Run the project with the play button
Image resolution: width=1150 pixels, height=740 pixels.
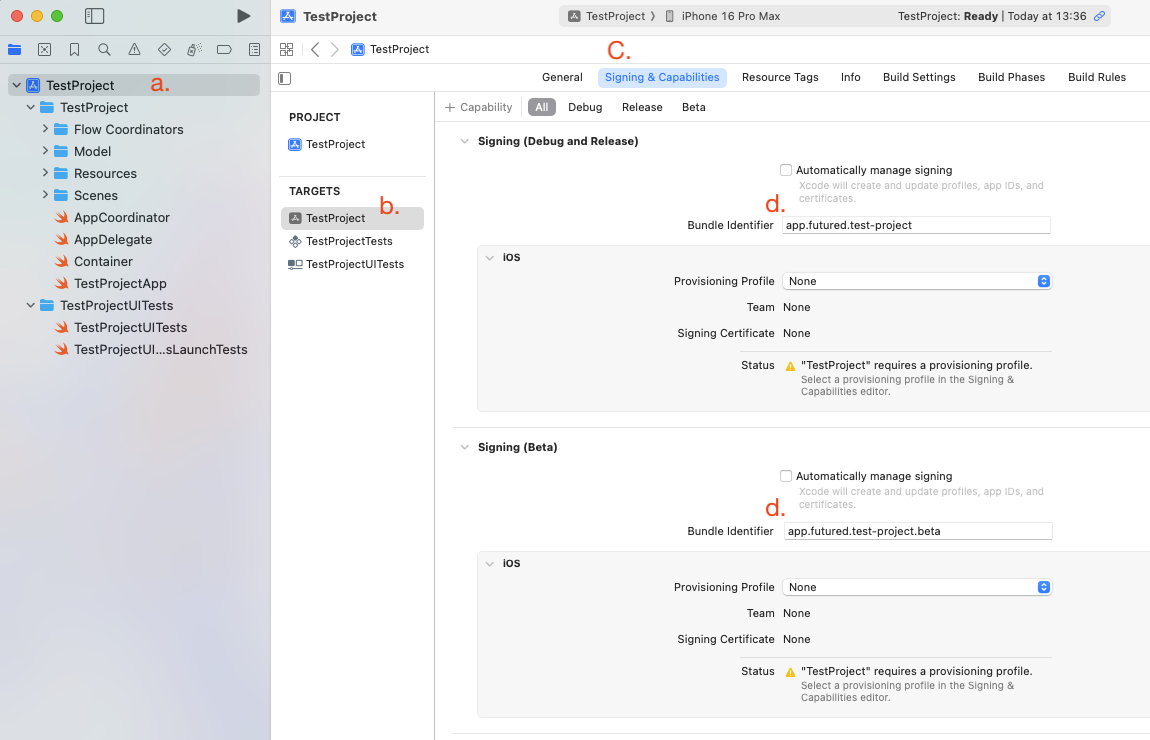[x=243, y=16]
